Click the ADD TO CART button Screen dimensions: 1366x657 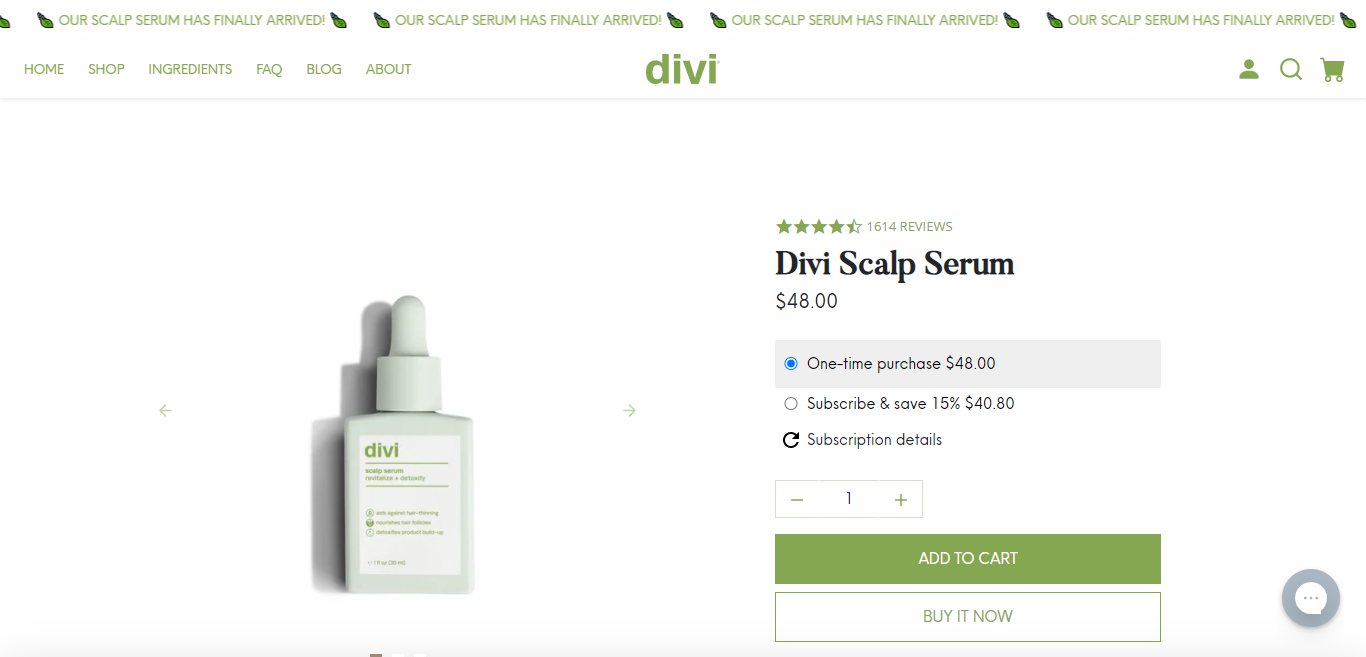[968, 559]
